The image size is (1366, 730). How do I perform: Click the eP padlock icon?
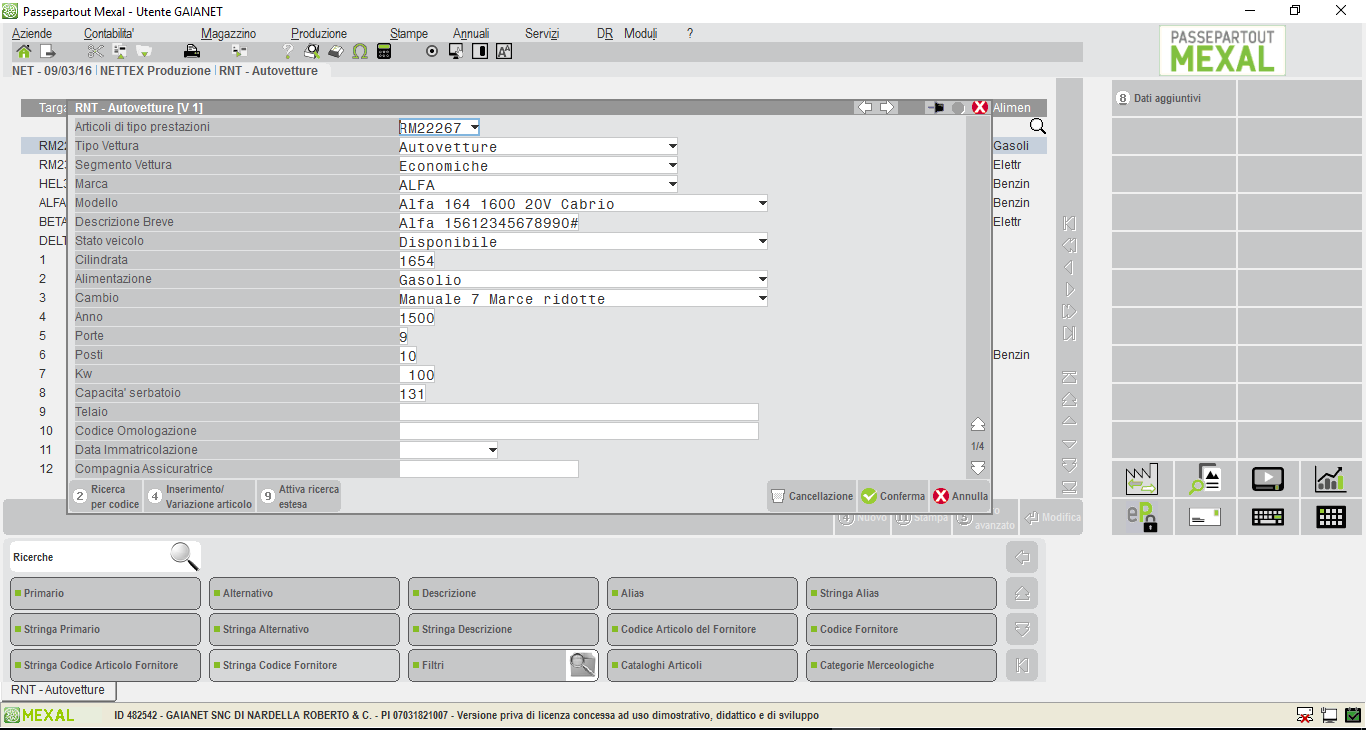pyautogui.click(x=1142, y=517)
